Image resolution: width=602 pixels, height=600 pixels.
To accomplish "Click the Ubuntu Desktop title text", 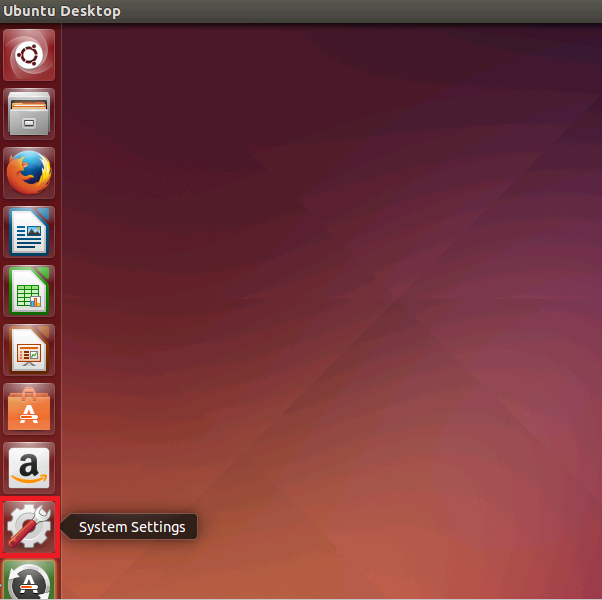I will [x=62, y=11].
